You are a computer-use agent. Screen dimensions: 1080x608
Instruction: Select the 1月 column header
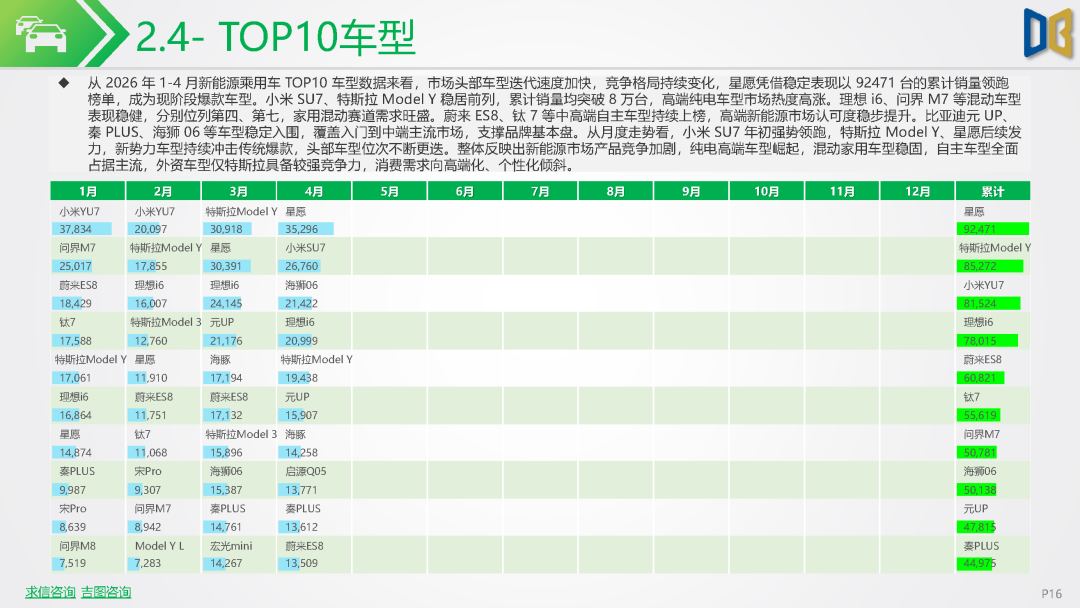pyautogui.click(x=87, y=191)
